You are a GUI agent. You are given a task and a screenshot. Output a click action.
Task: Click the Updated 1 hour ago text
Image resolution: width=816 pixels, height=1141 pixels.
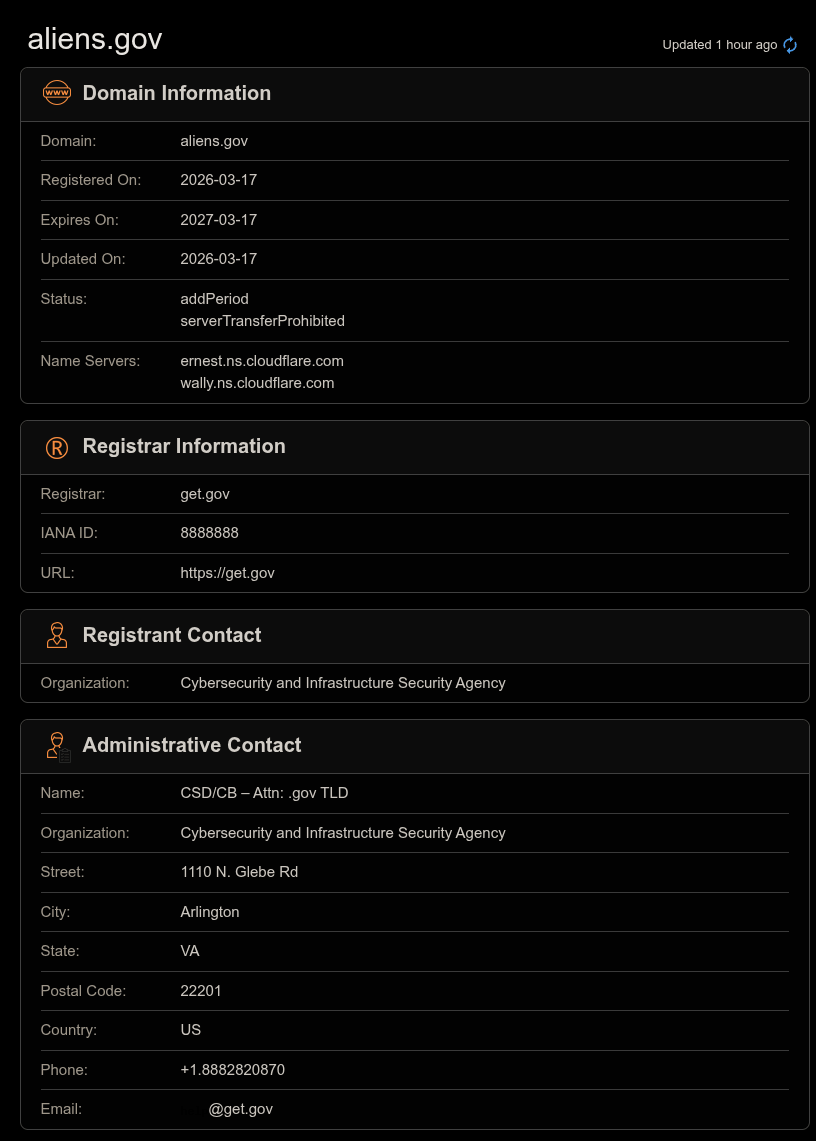point(719,45)
